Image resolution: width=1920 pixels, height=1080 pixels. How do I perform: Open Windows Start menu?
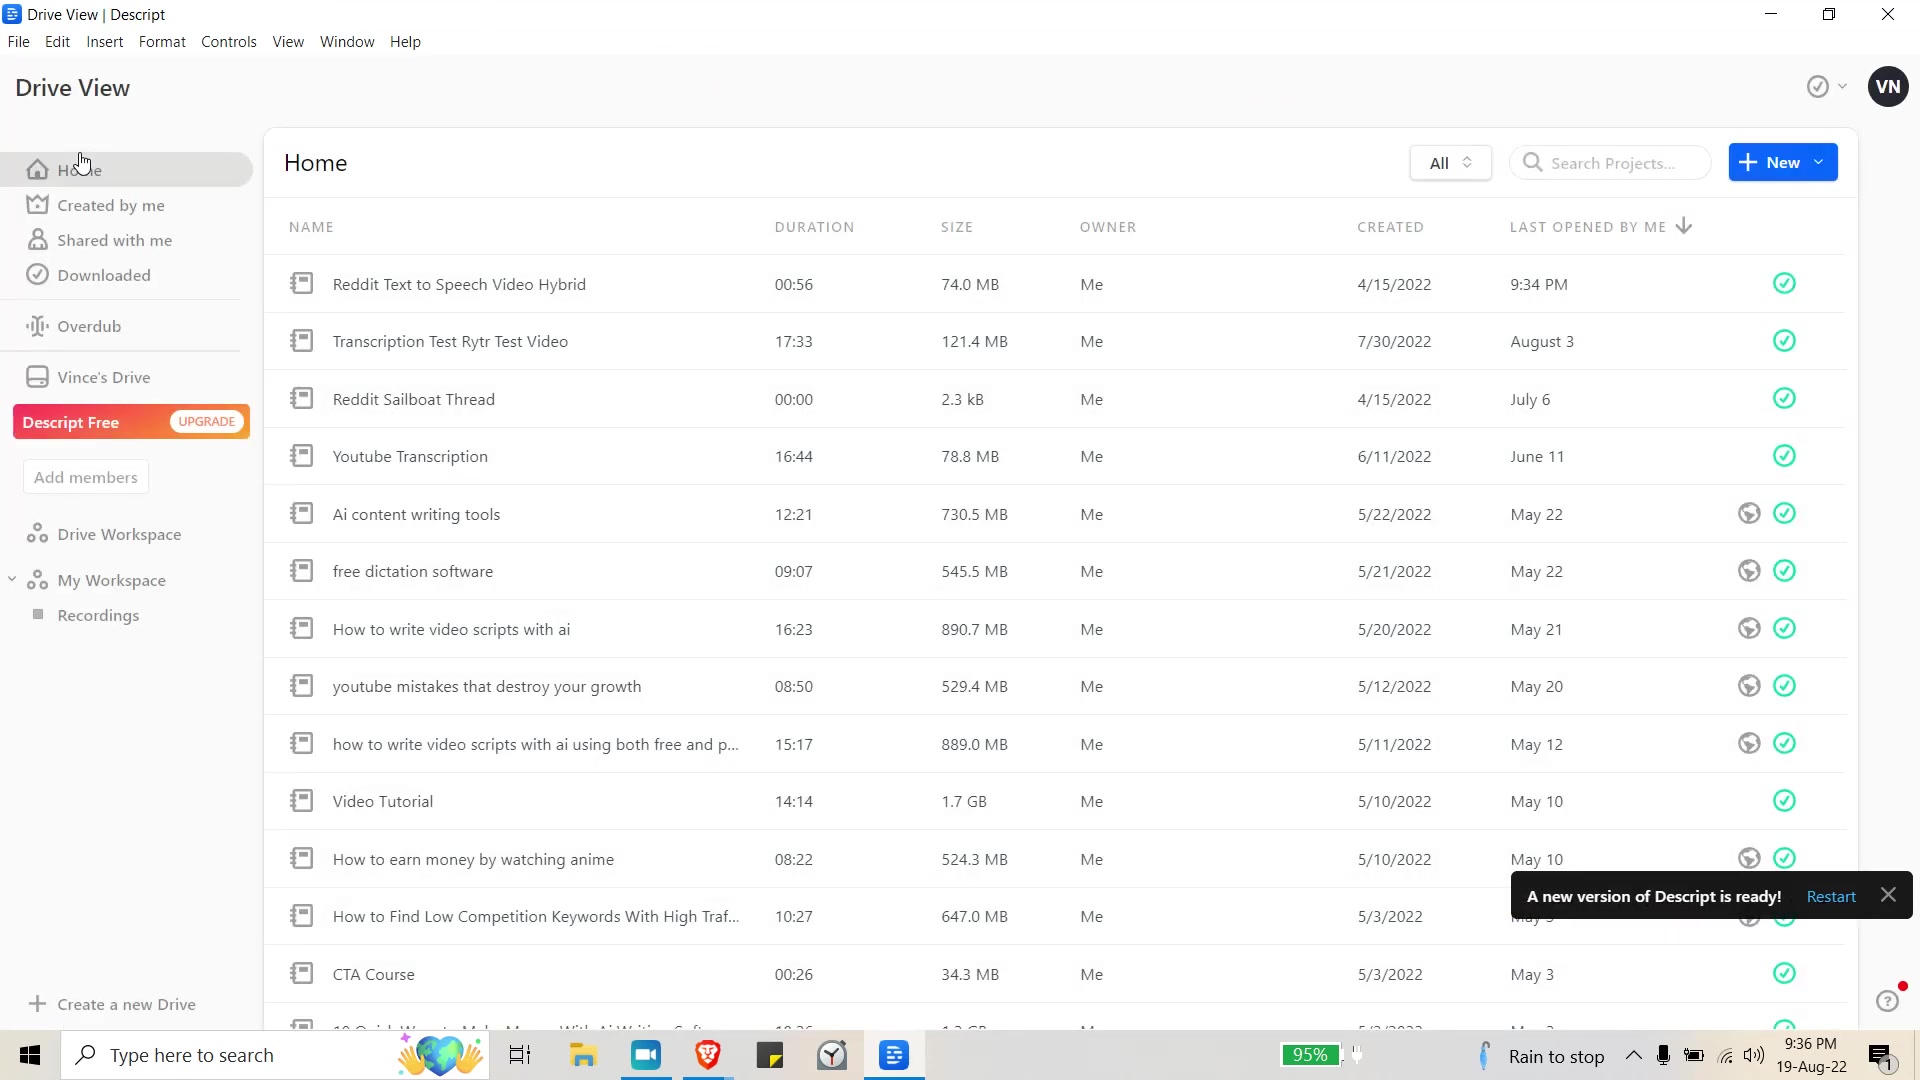pos(30,1055)
